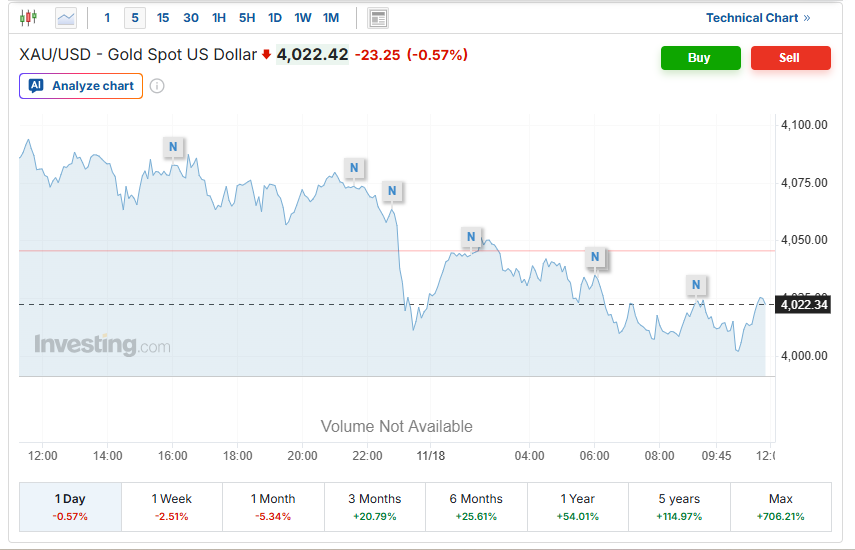Open the news marker near 16:00

pyautogui.click(x=173, y=147)
